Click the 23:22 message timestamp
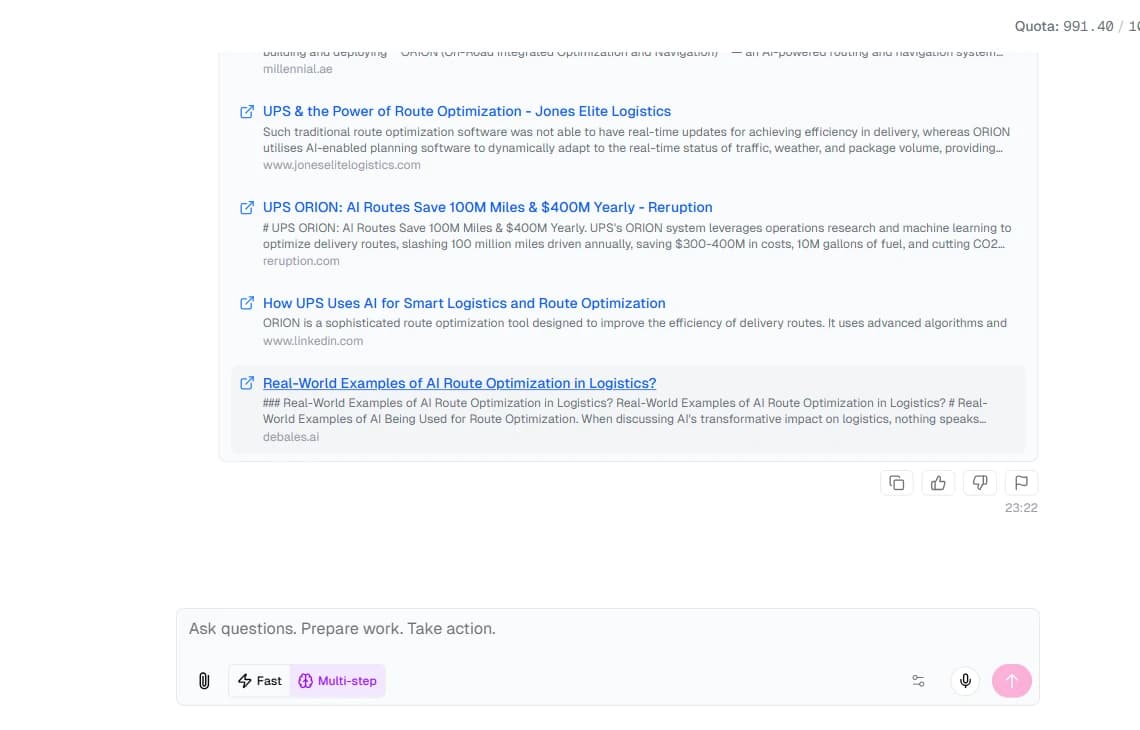Screen dimensions: 1140x730 (x=1021, y=508)
